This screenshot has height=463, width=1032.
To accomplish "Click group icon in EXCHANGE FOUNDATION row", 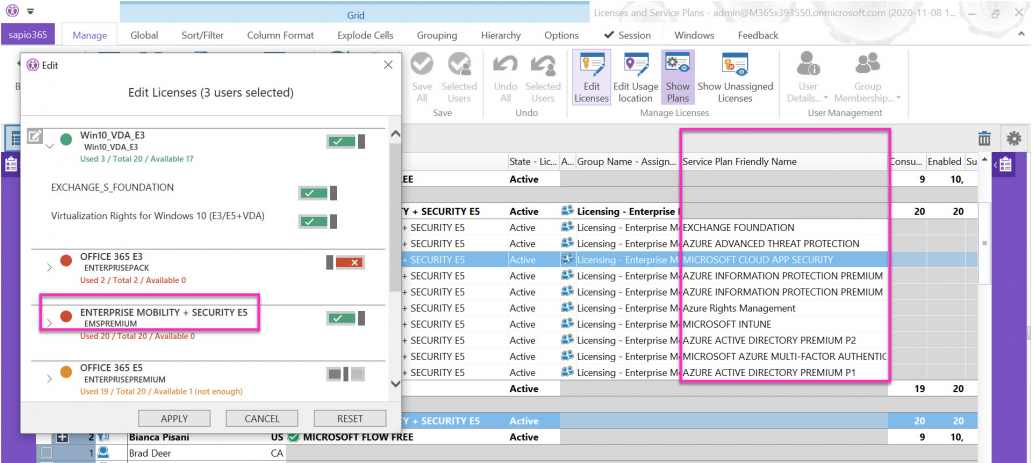I will (567, 227).
